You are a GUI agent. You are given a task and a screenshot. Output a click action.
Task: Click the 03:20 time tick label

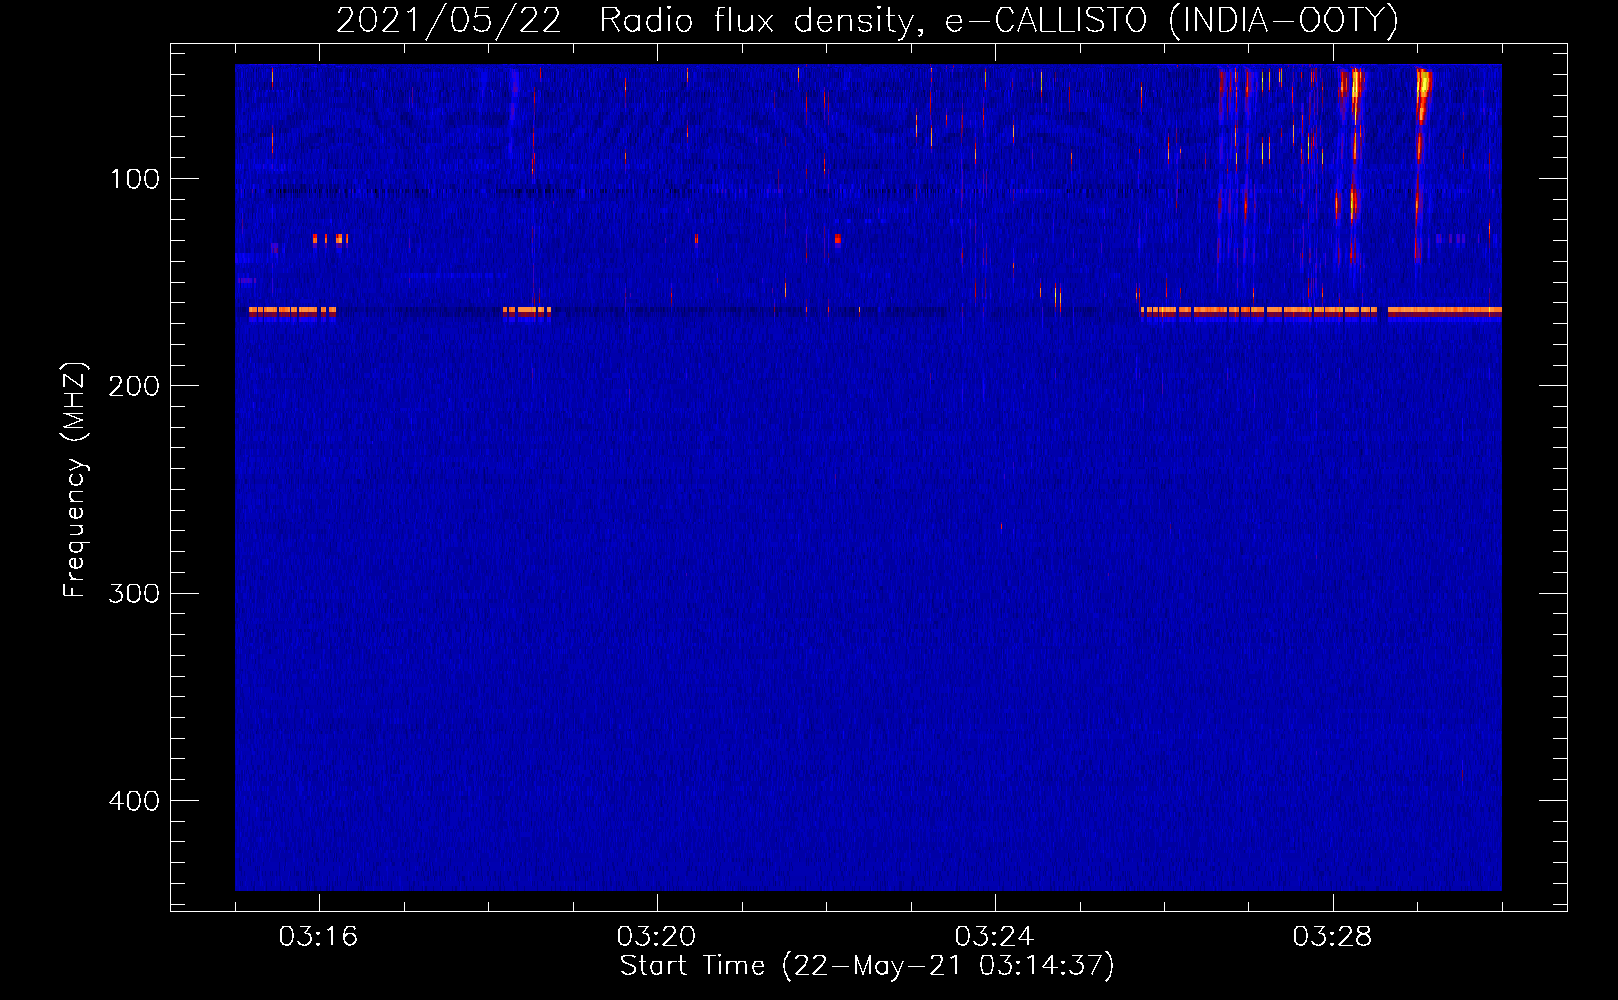click(656, 937)
